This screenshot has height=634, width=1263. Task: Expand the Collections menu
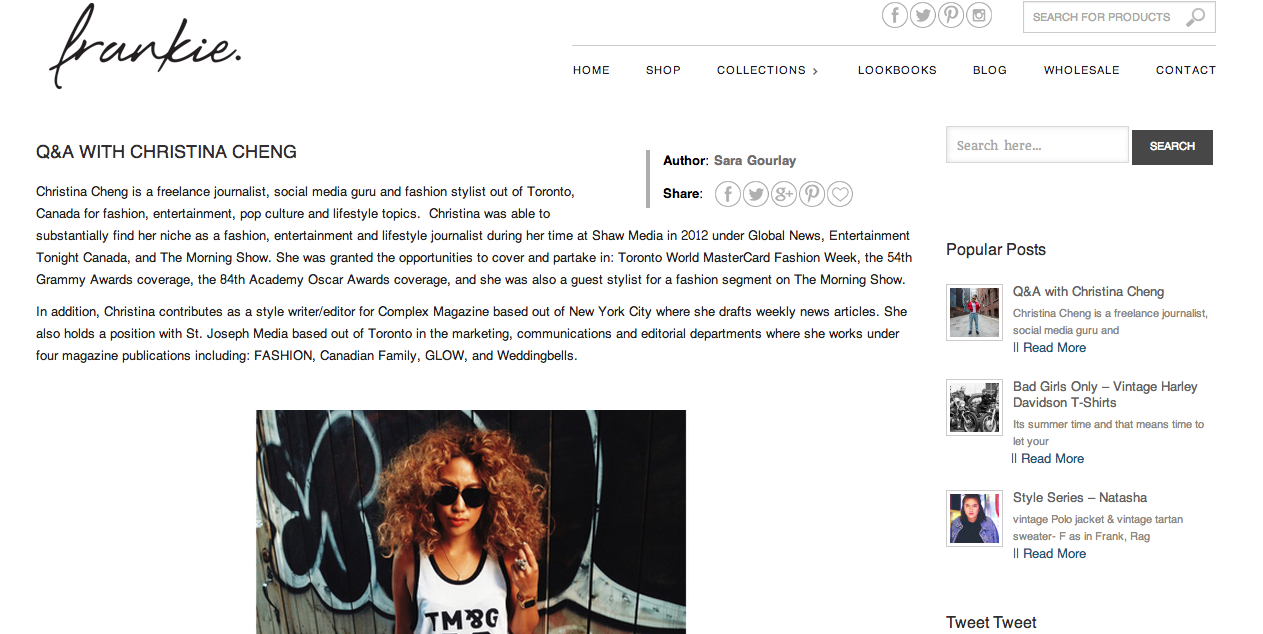[x=768, y=70]
